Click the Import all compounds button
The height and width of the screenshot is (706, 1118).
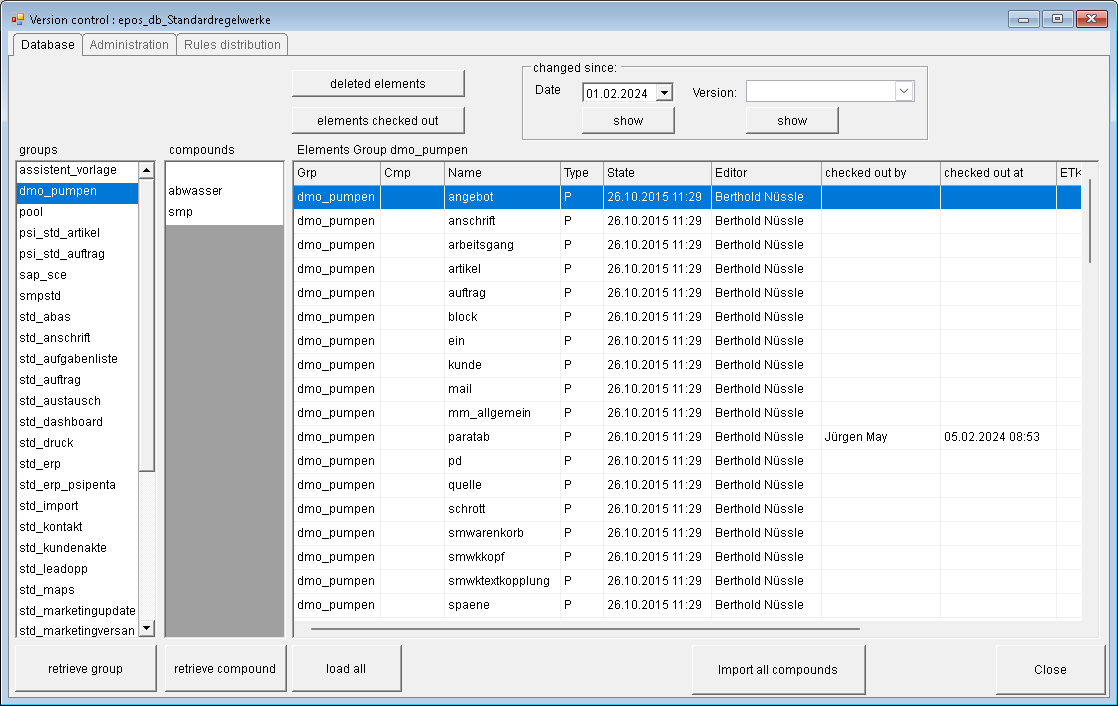coord(778,669)
